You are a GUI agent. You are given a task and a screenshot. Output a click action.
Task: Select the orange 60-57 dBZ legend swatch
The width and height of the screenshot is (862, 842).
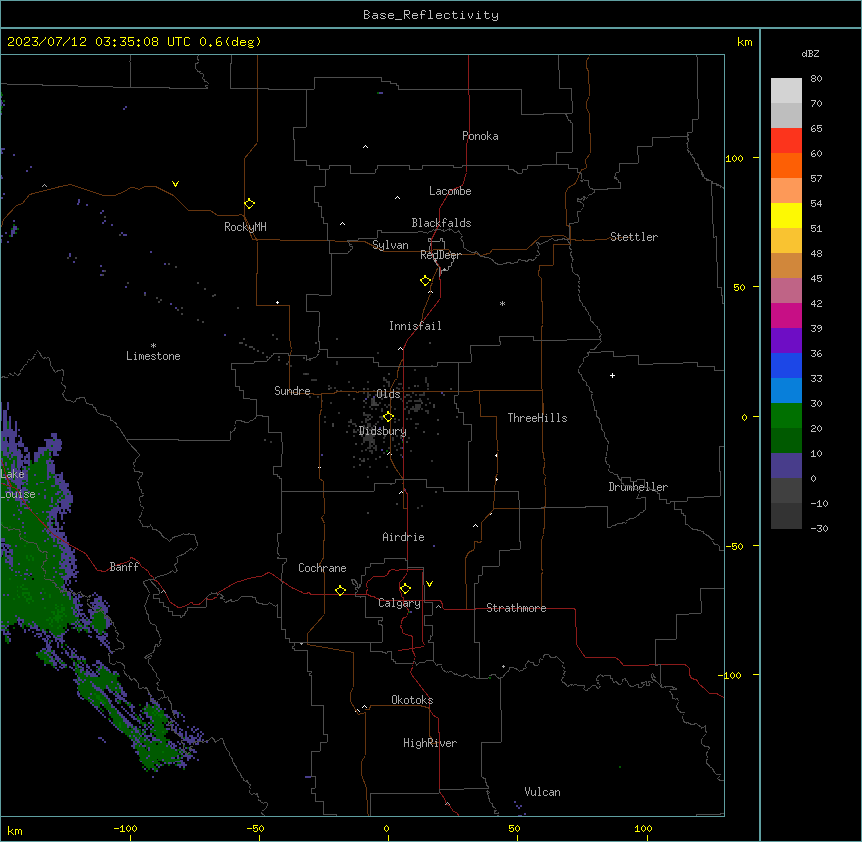[x=786, y=165]
